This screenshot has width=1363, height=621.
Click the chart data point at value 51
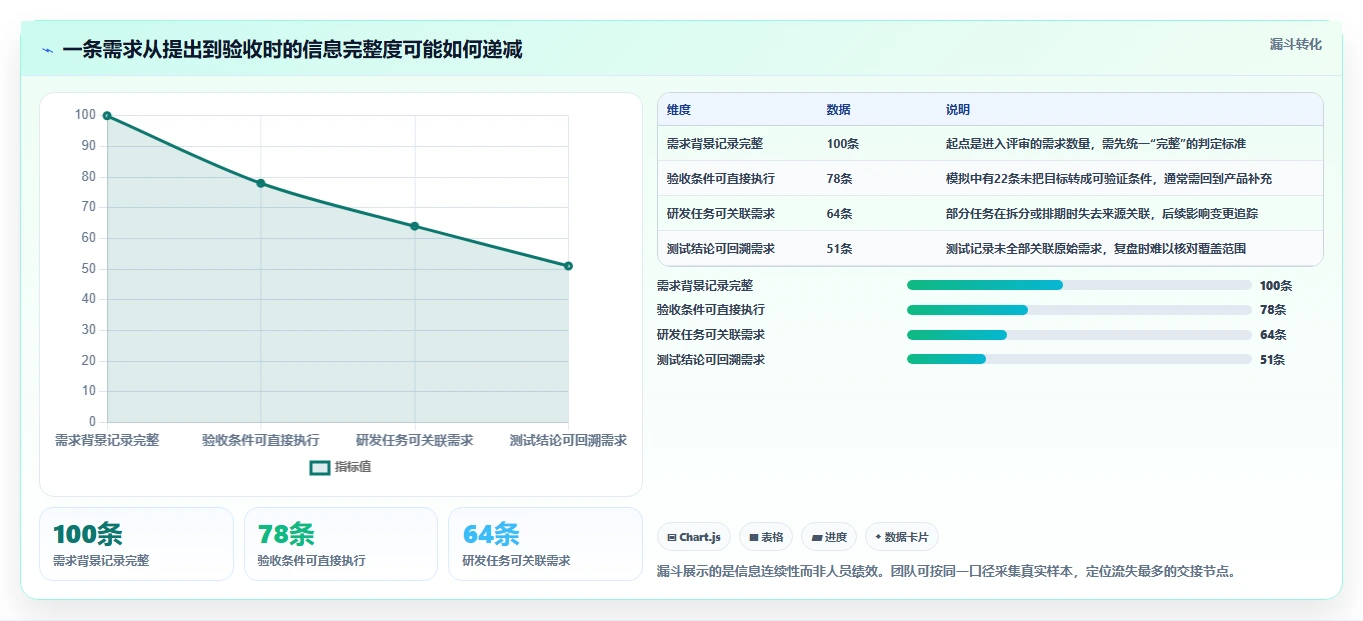[568, 266]
